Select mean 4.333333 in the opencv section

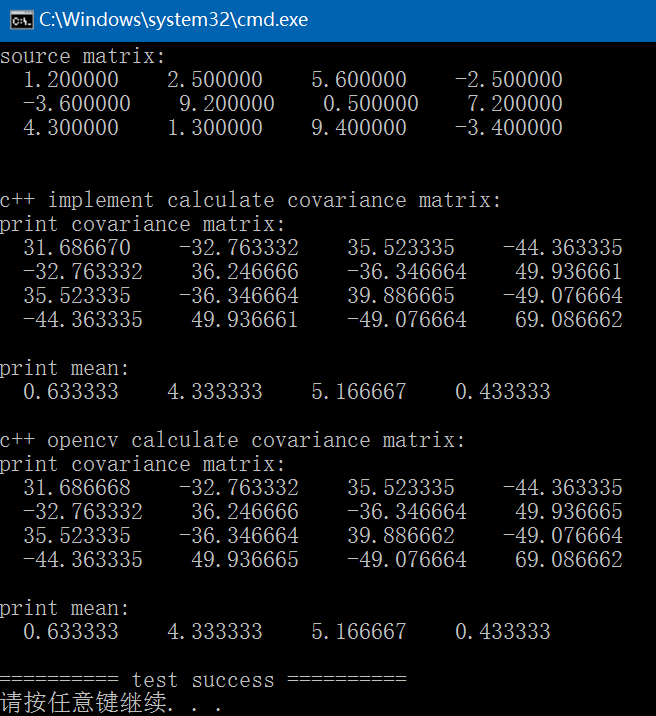tap(215, 632)
